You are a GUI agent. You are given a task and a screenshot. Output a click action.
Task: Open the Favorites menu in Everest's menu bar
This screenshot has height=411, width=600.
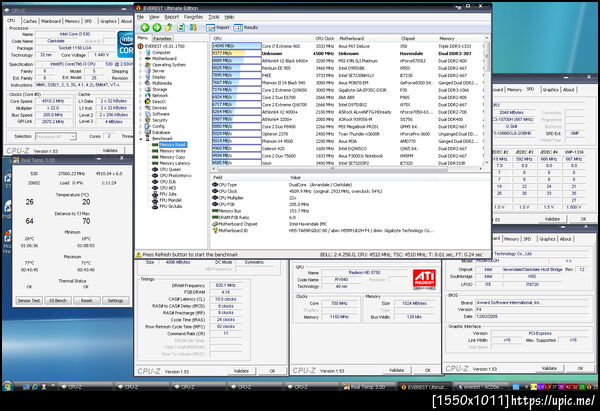tap(193, 17)
